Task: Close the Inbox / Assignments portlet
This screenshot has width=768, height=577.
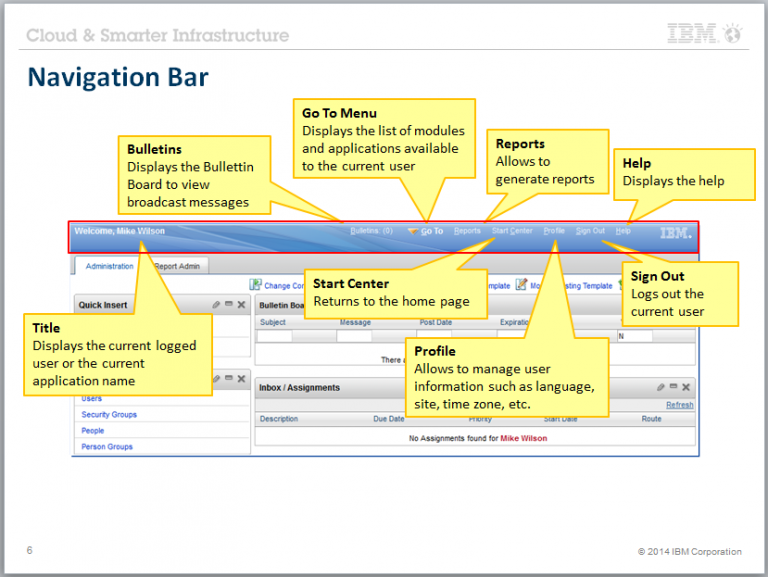Action: [x=686, y=387]
